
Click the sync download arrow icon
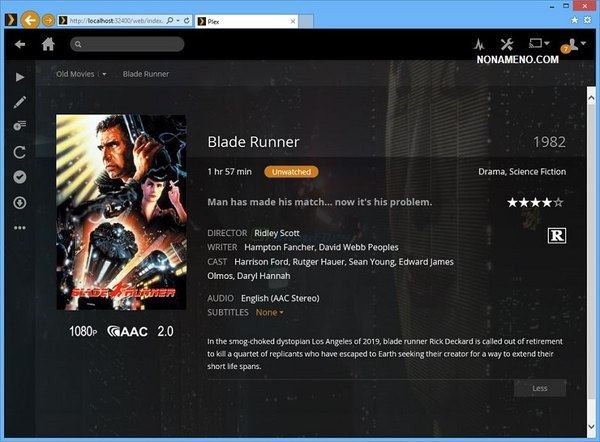pos(20,203)
